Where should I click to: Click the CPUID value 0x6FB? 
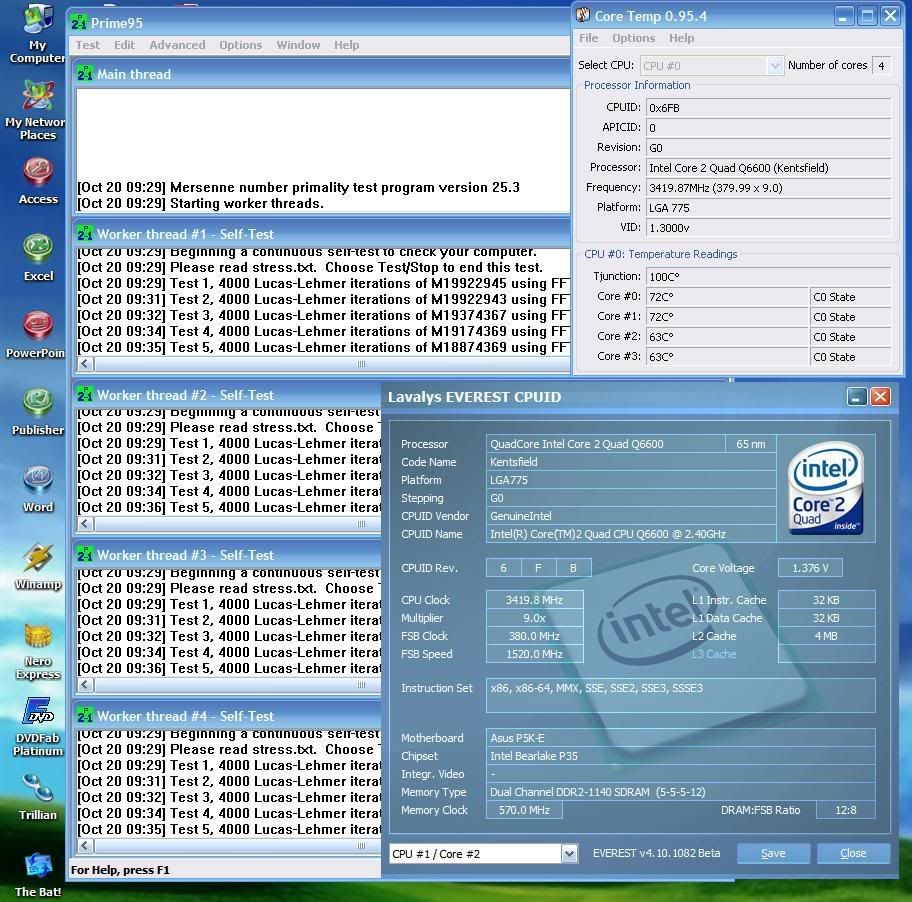tap(768, 108)
